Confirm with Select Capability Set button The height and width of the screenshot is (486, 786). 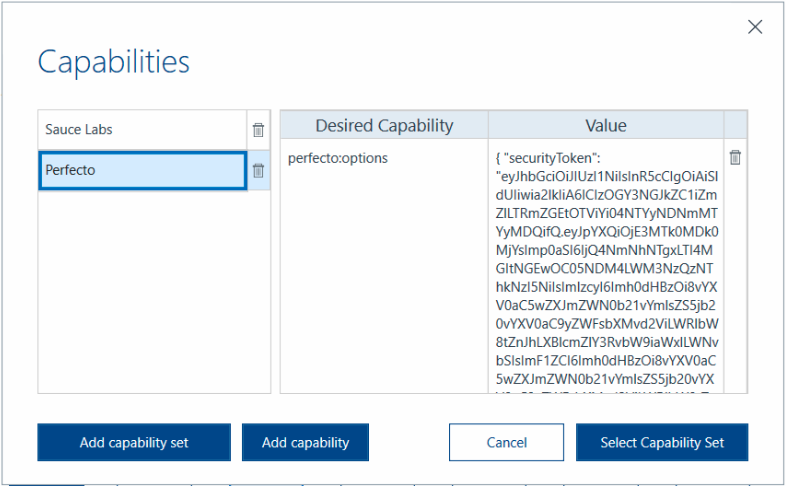[x=660, y=442]
